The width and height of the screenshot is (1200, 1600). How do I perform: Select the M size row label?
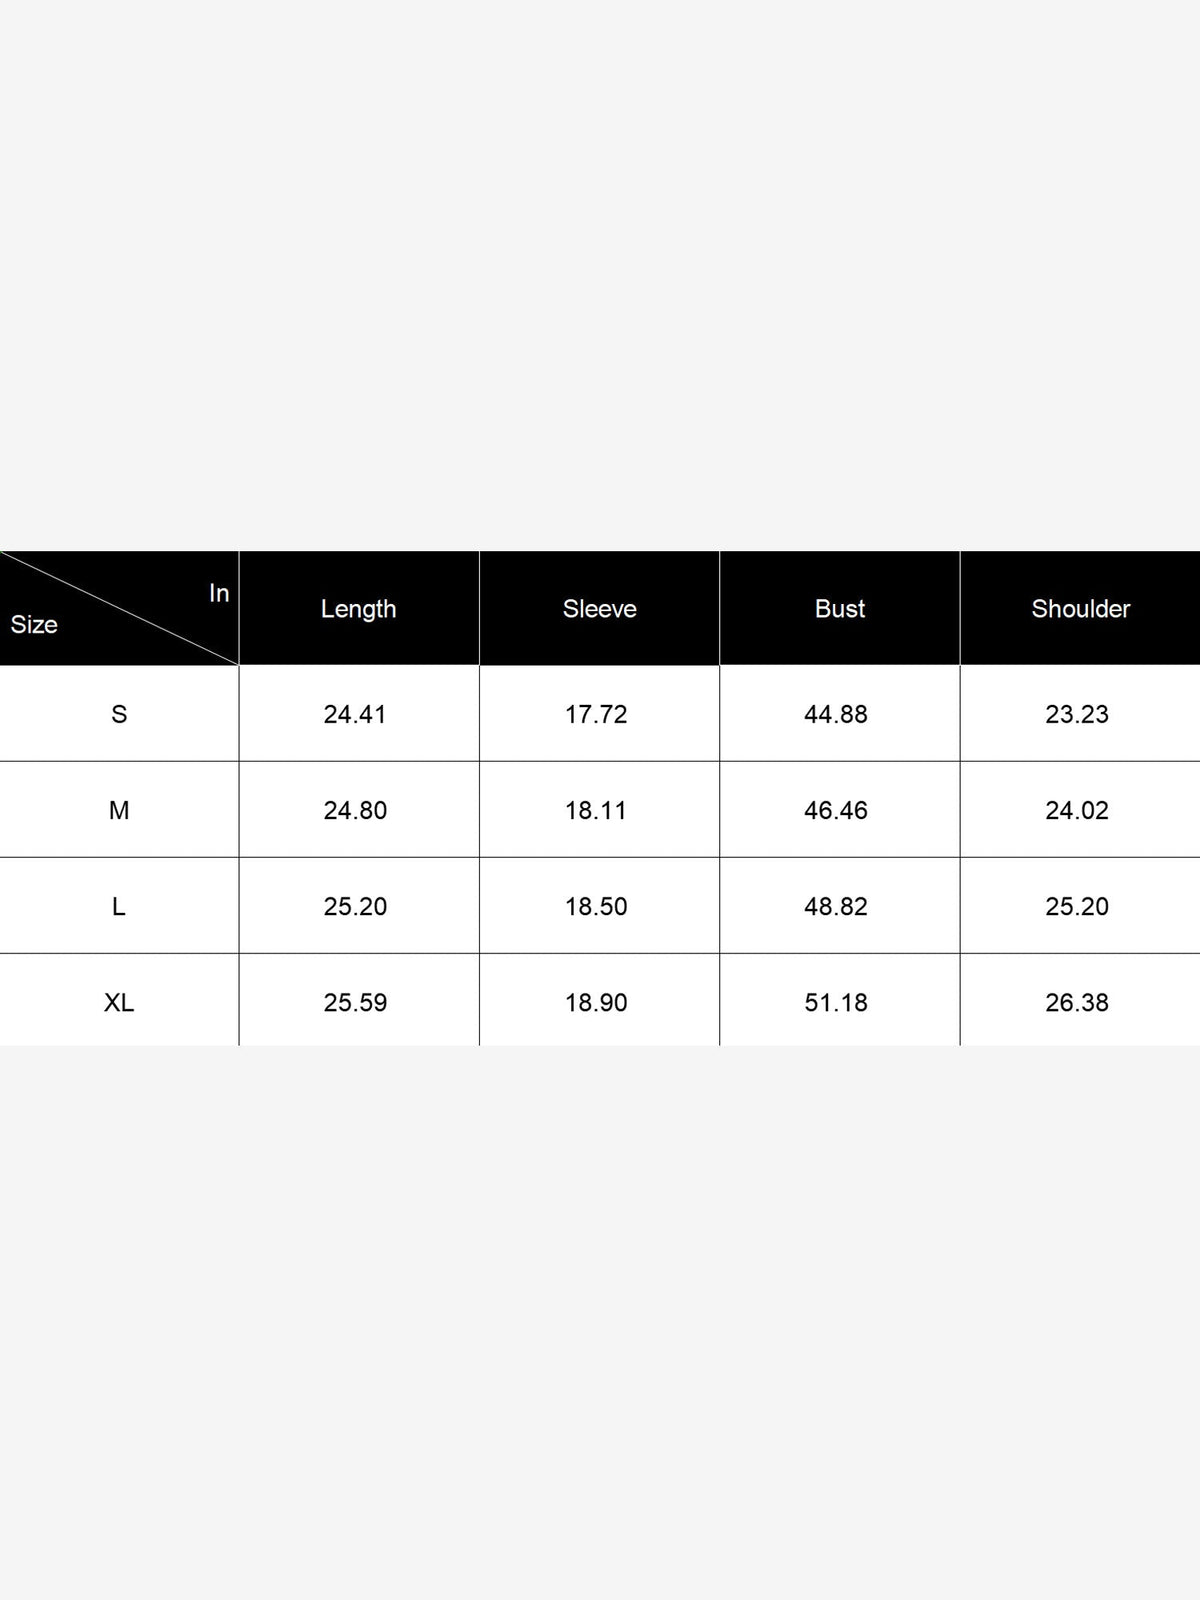coord(119,810)
